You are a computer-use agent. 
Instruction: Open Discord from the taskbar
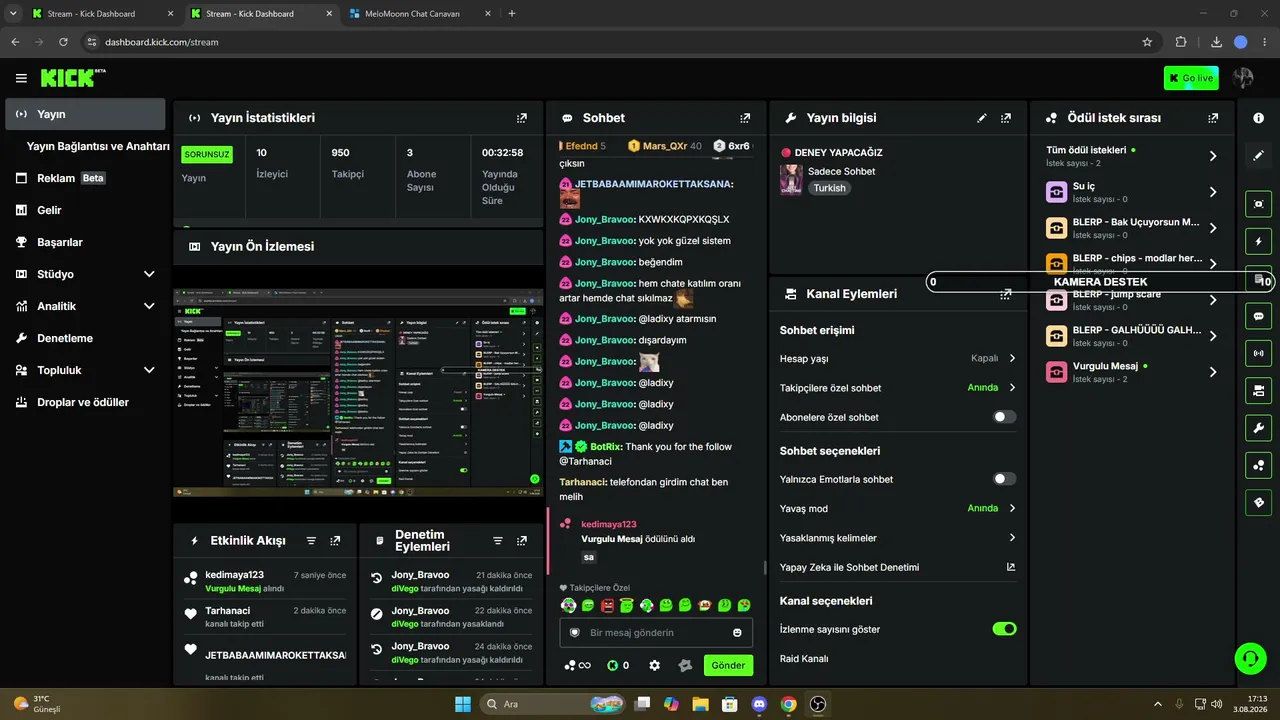tap(759, 704)
